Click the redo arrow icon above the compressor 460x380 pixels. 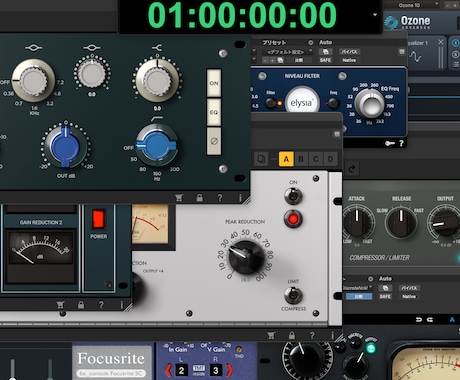point(351,169)
